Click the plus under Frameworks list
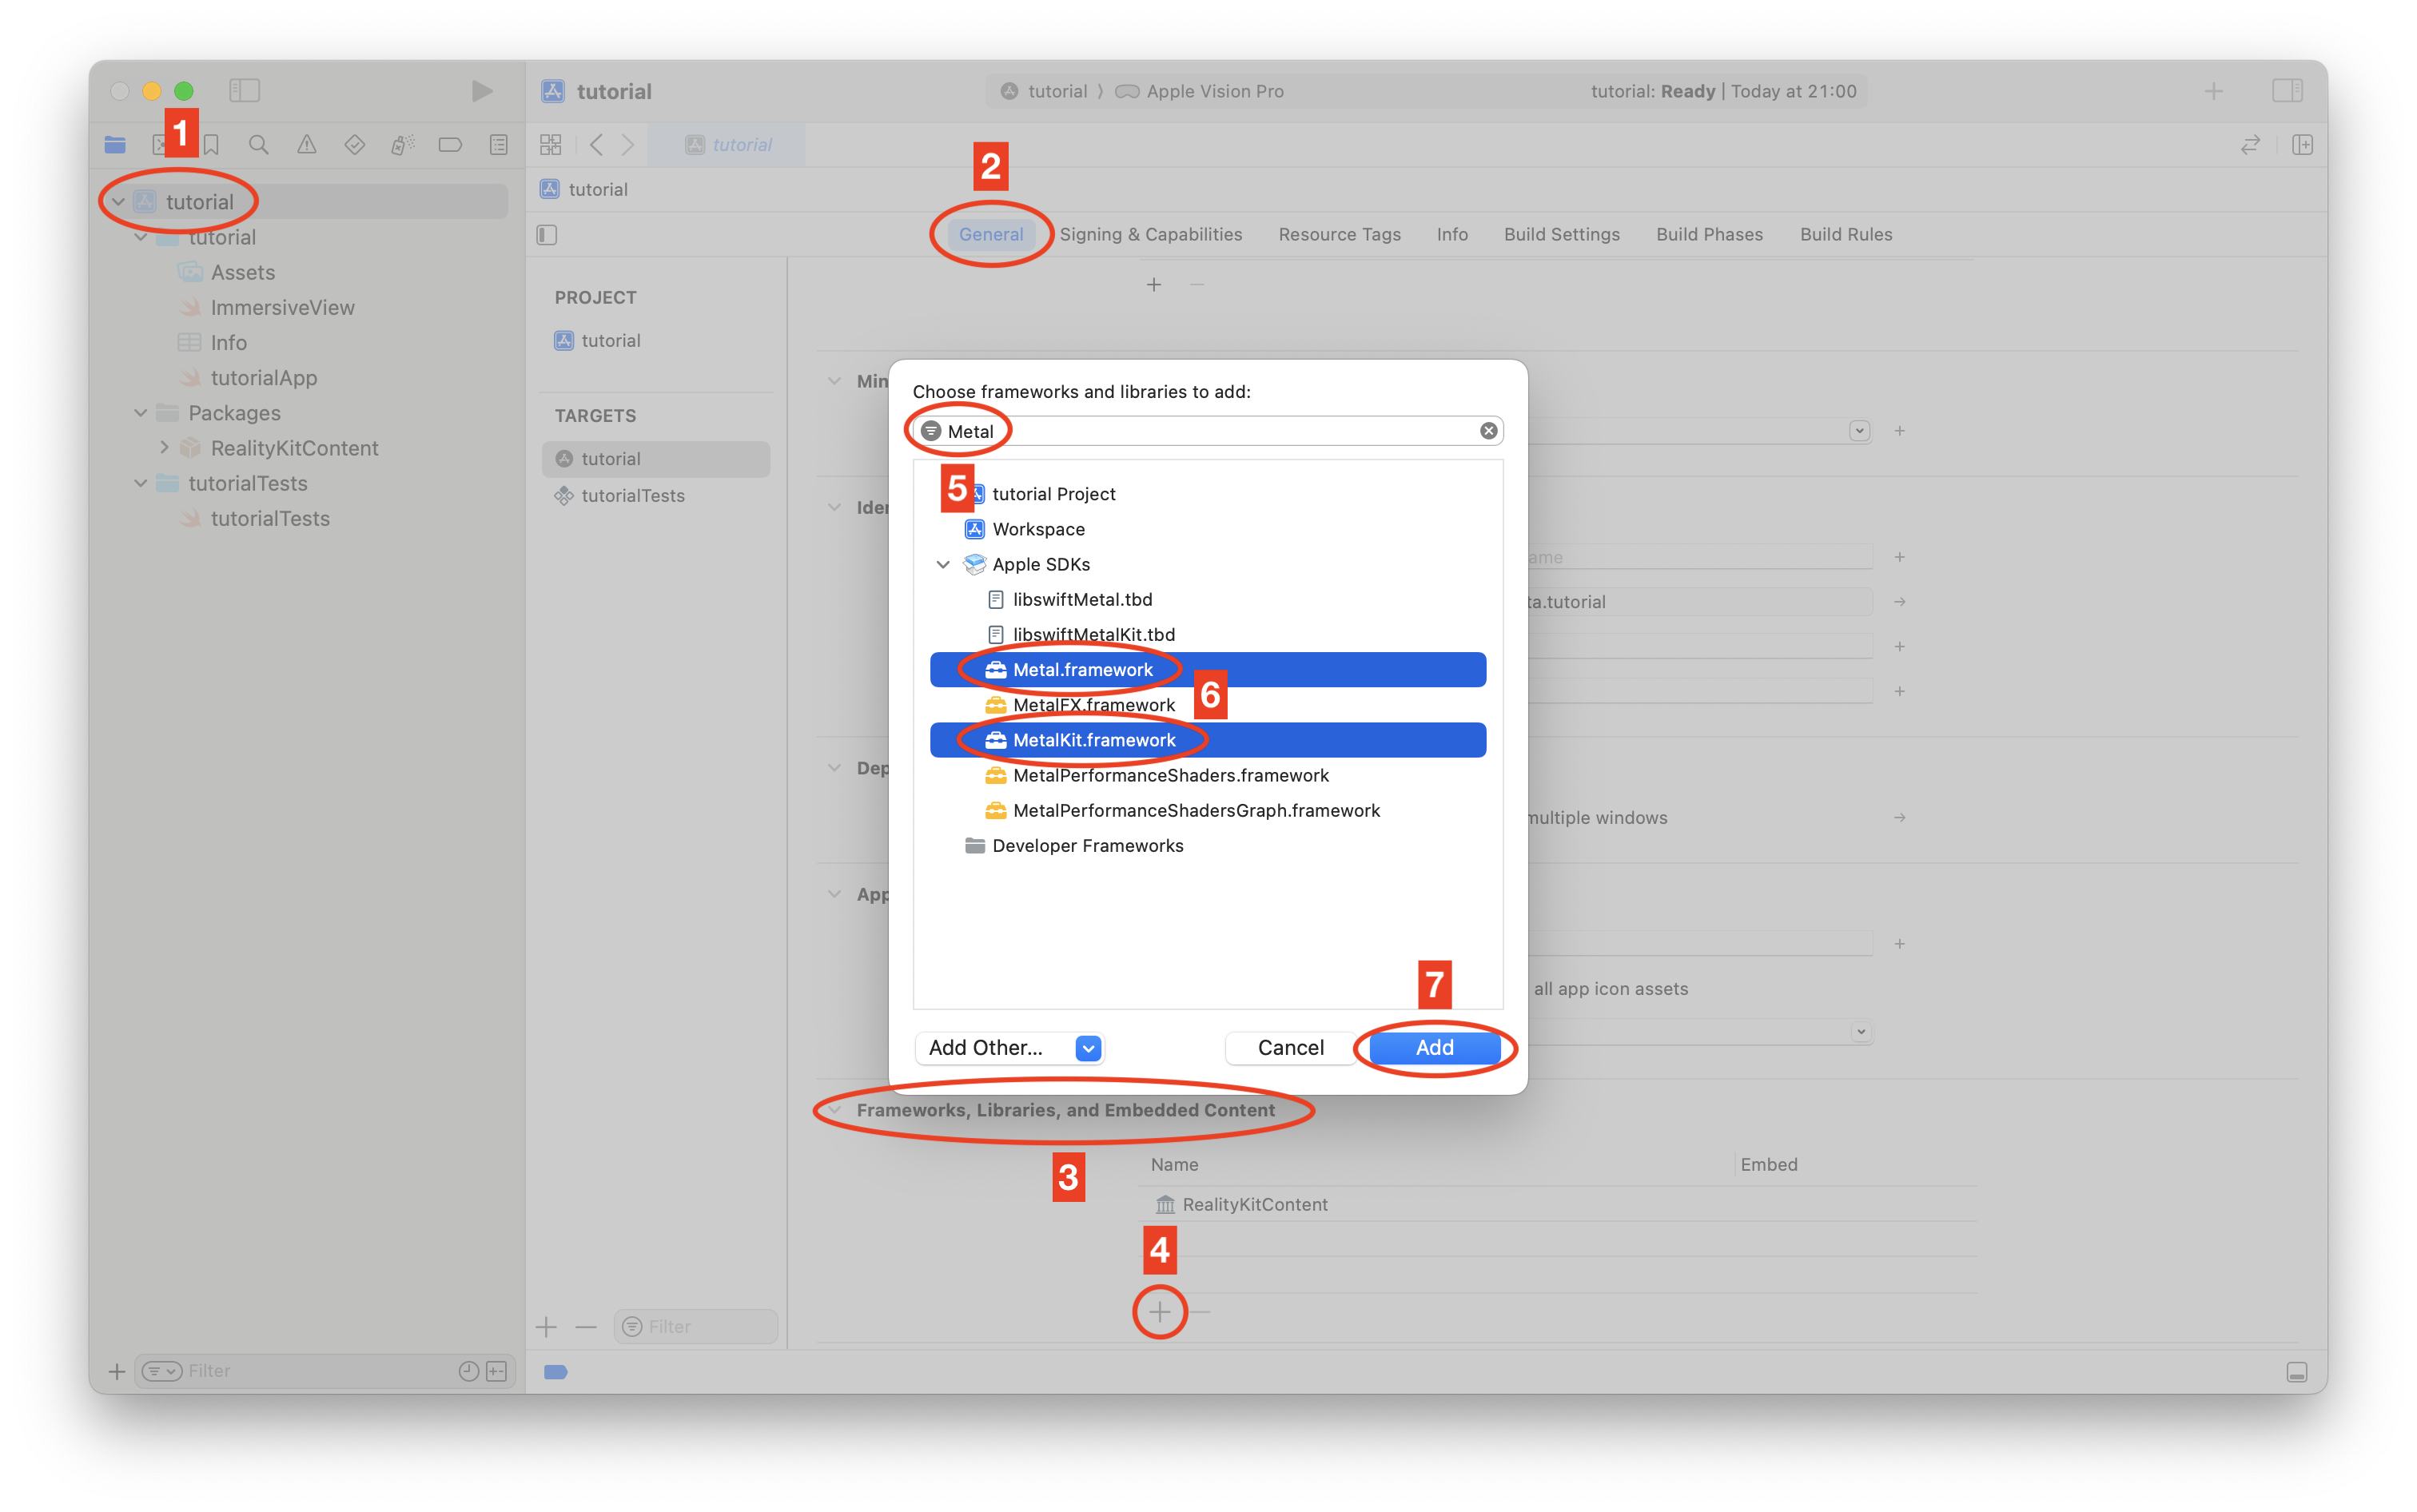Screen dimensions: 2417x1512 click(1159, 1311)
